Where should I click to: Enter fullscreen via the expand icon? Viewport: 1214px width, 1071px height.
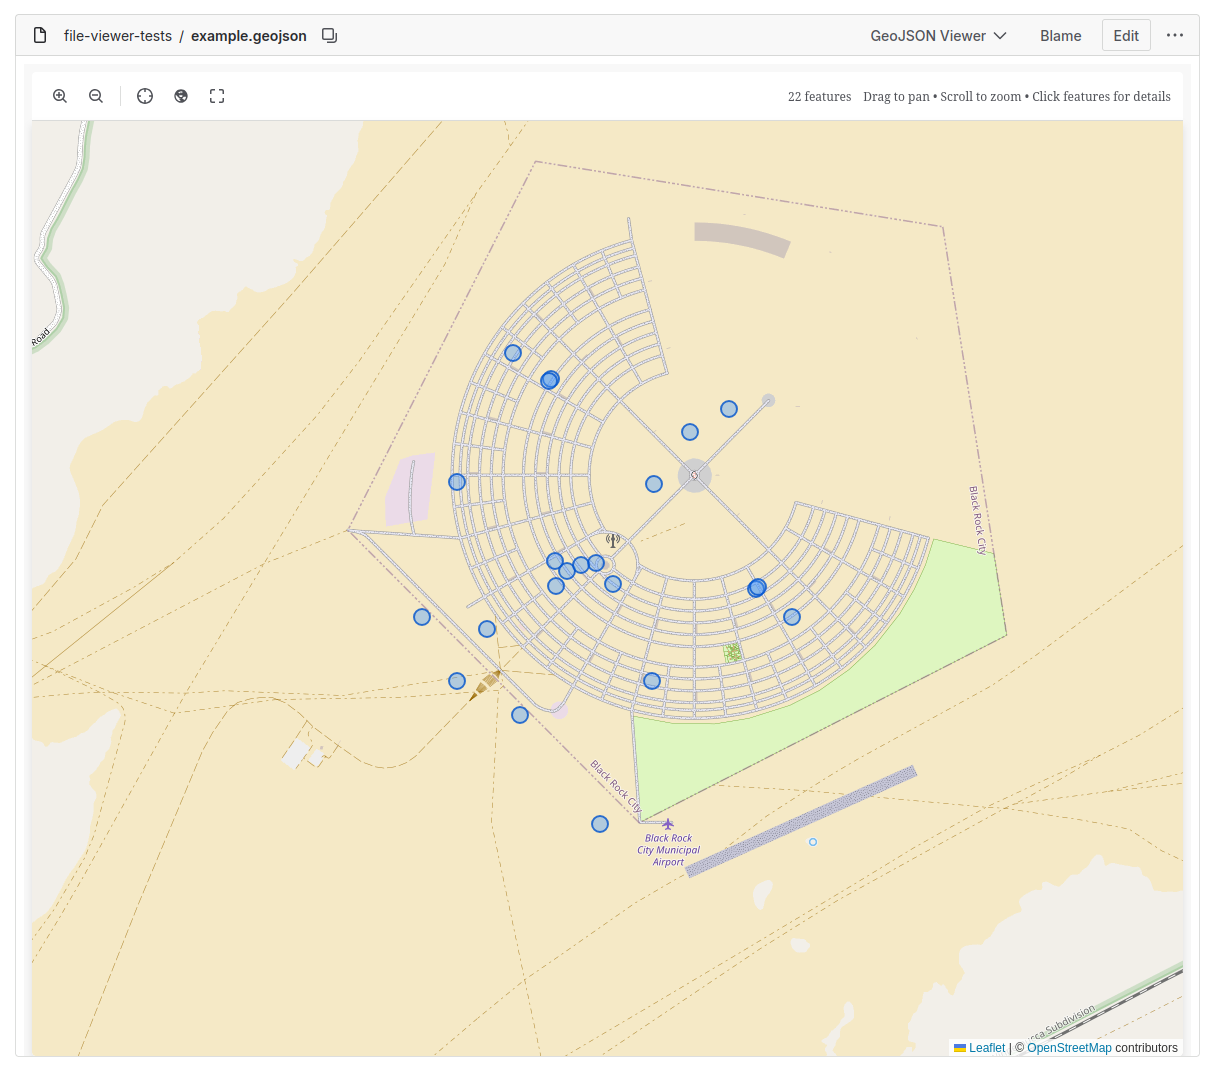click(x=217, y=96)
